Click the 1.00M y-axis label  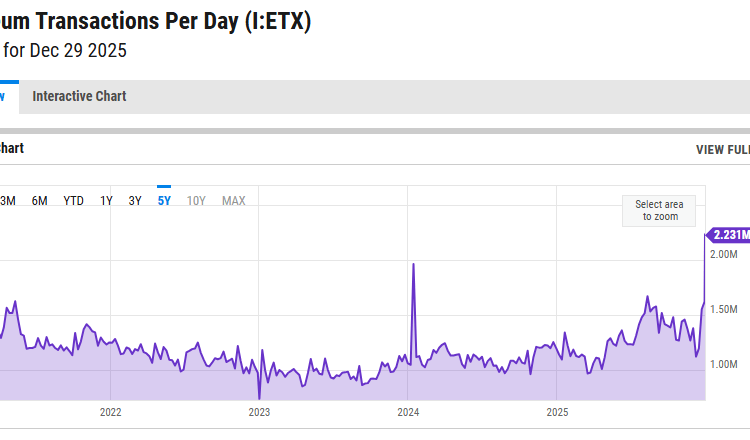[723, 365]
